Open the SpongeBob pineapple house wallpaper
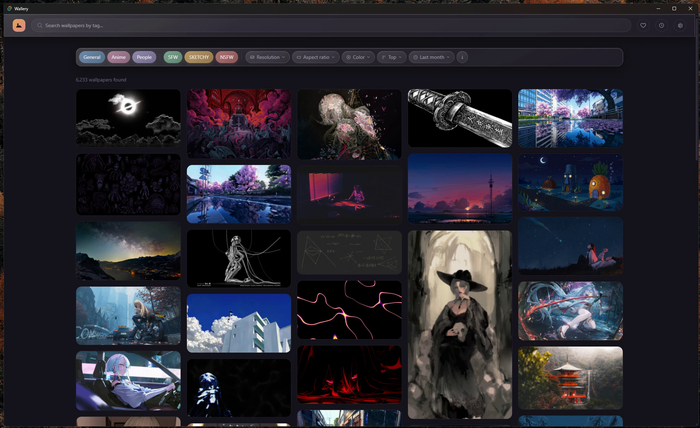The height and width of the screenshot is (428, 700). coord(570,183)
